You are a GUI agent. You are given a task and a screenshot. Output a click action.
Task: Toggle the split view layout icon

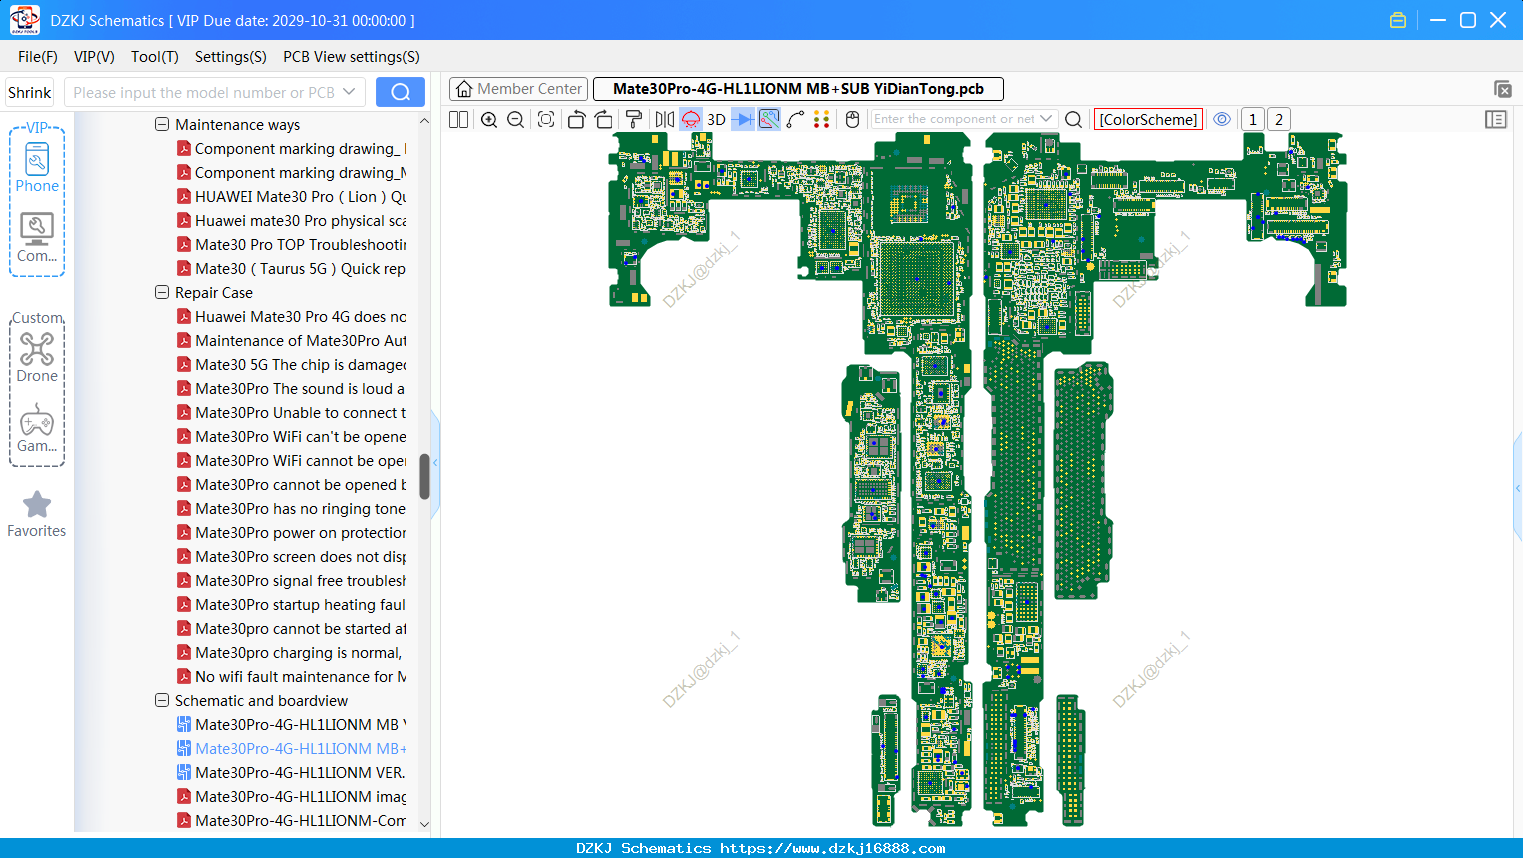point(459,119)
